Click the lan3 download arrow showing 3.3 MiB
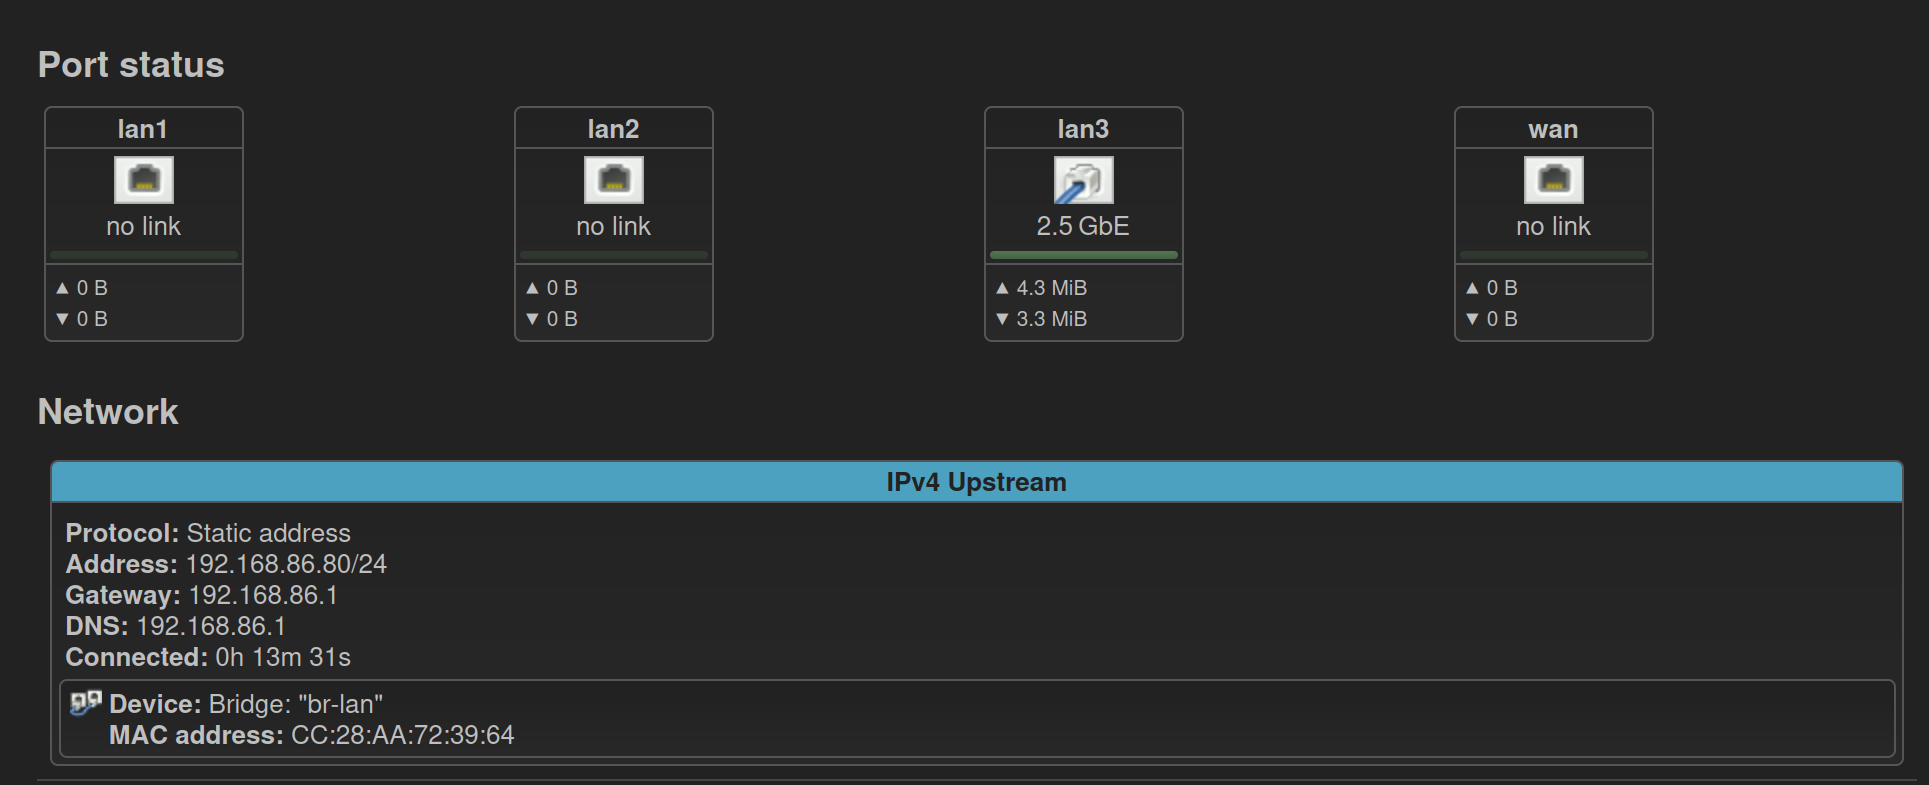Image resolution: width=1929 pixels, height=785 pixels. pyautogui.click(x=1002, y=319)
